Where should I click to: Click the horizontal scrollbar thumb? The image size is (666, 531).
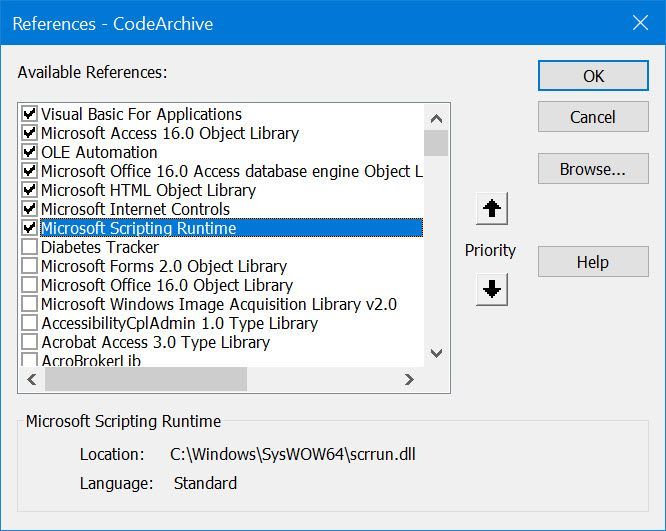pyautogui.click(x=146, y=379)
